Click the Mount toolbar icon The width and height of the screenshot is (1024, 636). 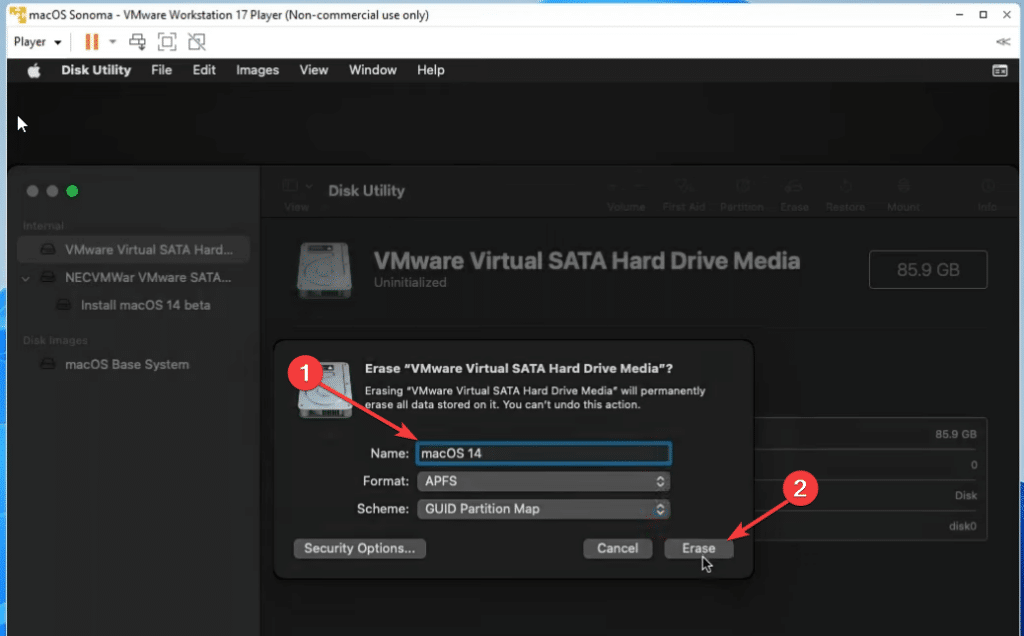[904, 187]
